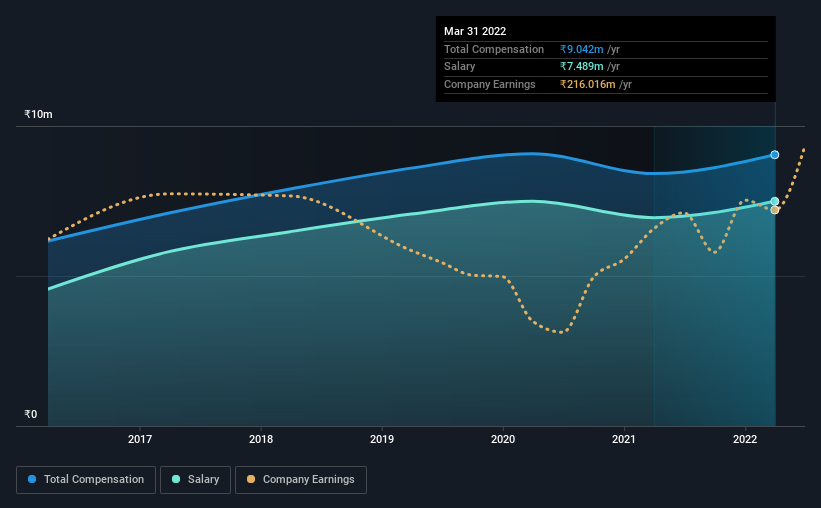Image resolution: width=821 pixels, height=508 pixels.
Task: Click the ₹9.042m total compensation value
Action: click(581, 49)
